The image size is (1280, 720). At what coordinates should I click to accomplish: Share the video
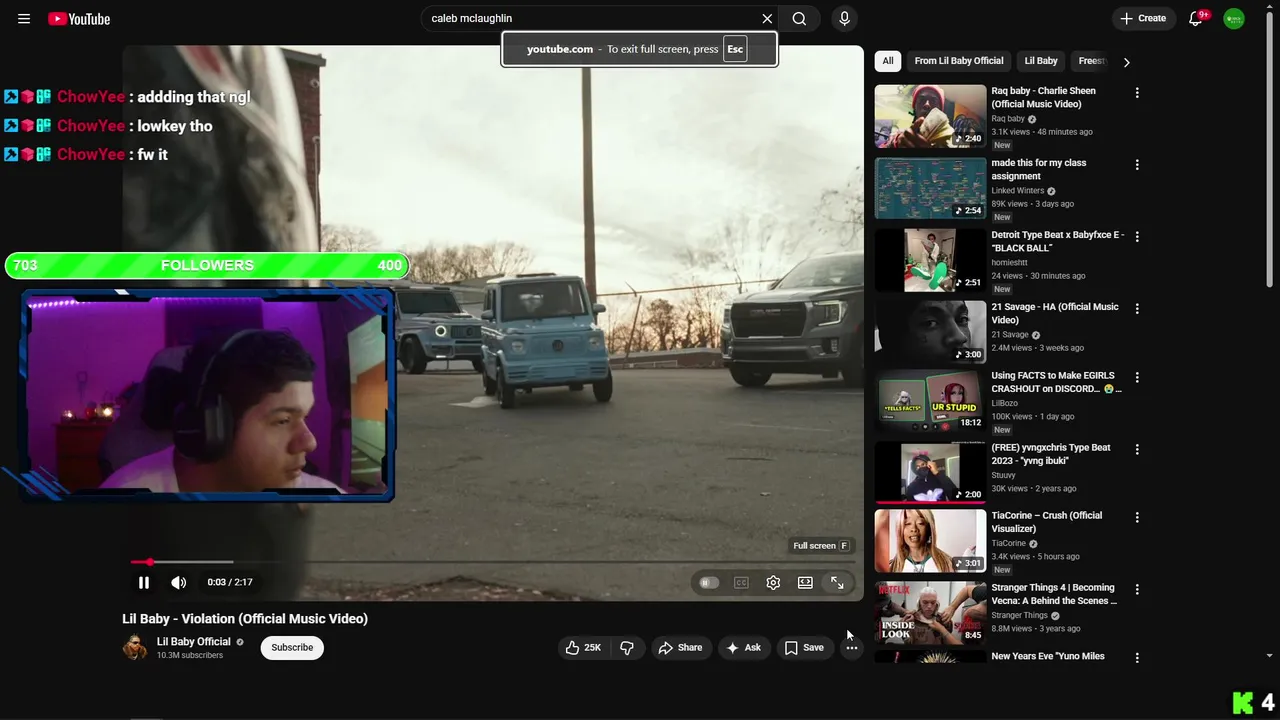tap(680, 648)
